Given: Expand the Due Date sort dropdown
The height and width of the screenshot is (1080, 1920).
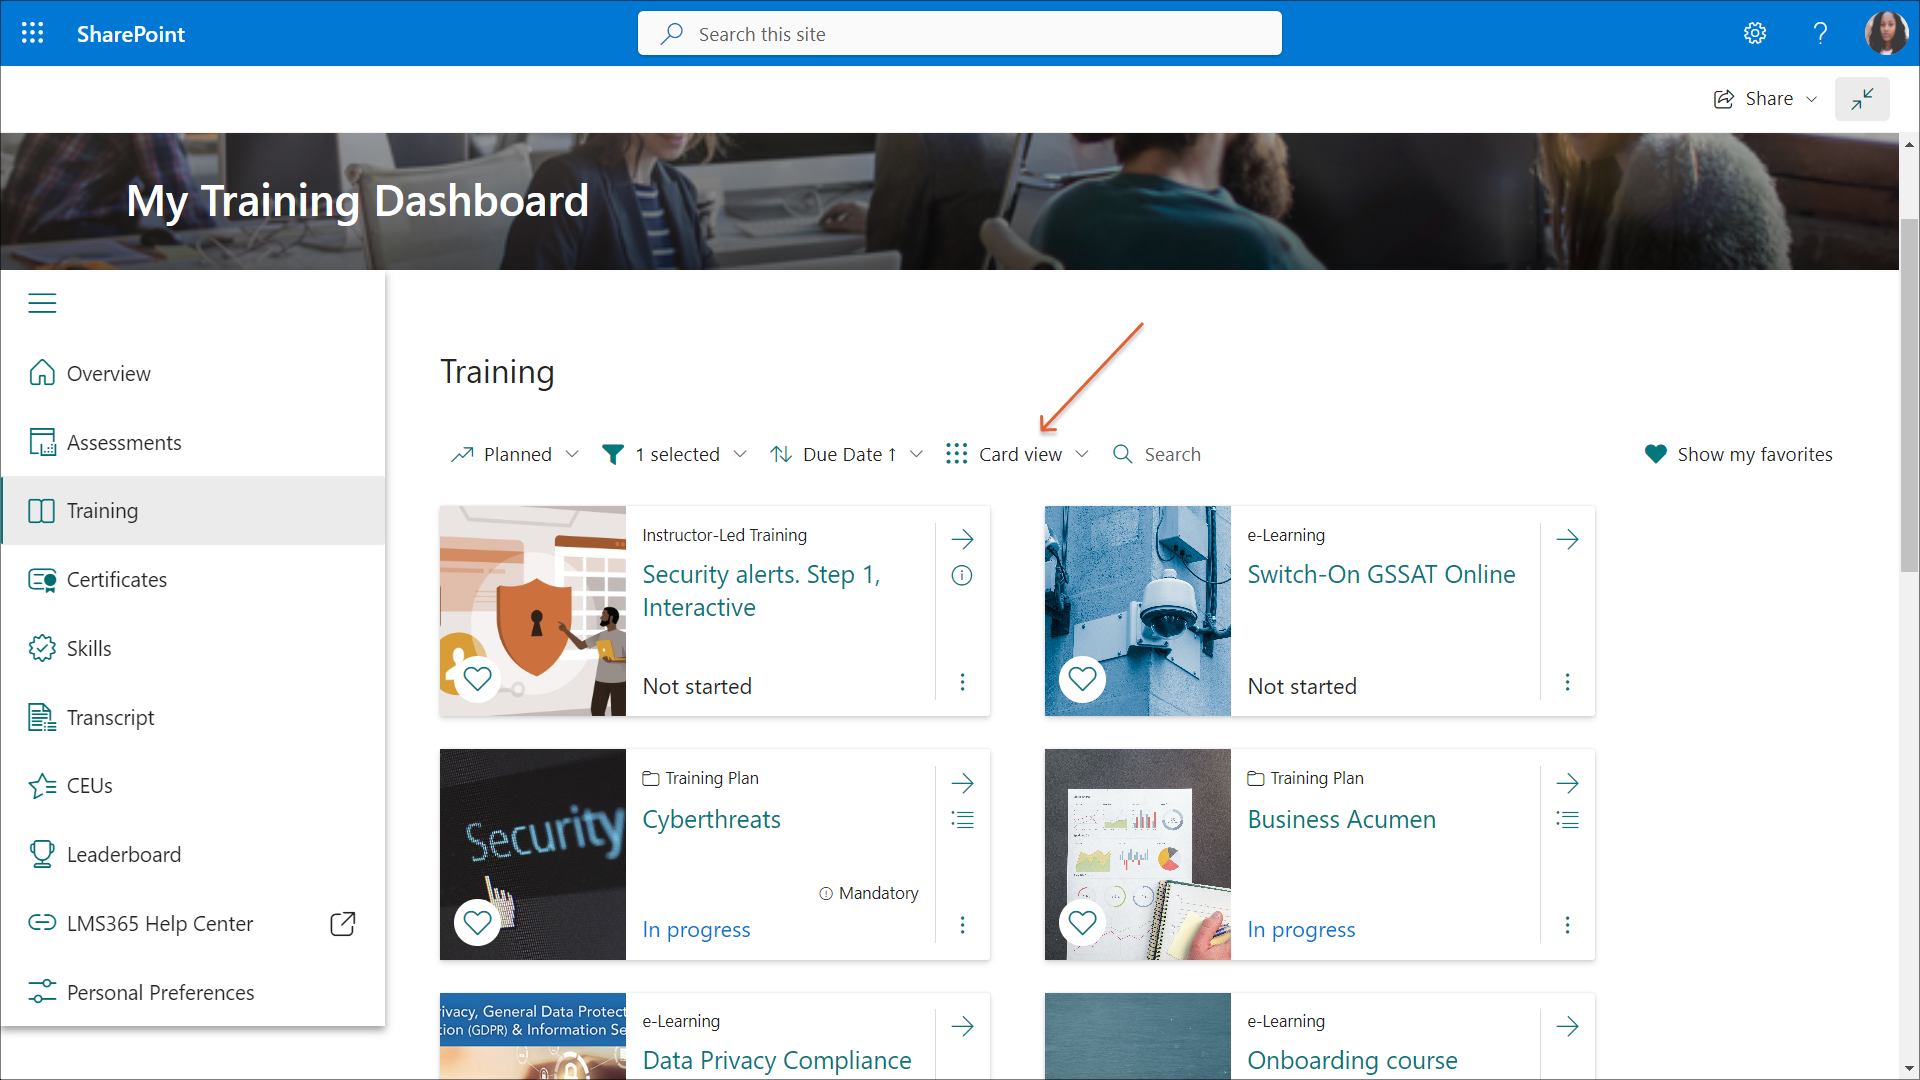Looking at the screenshot, I should point(847,454).
